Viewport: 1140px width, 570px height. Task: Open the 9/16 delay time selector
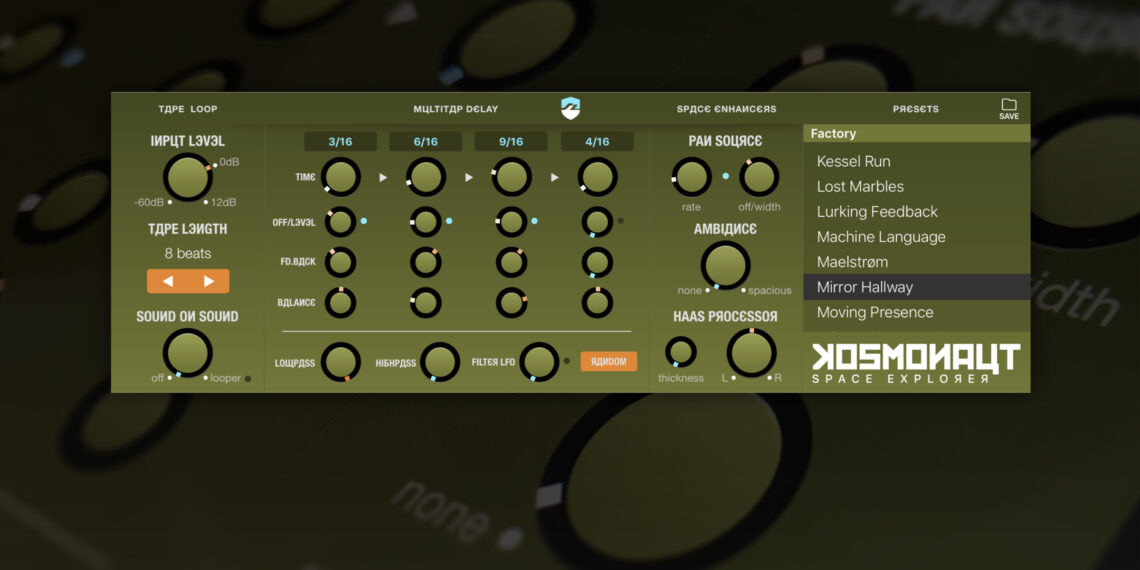511,142
